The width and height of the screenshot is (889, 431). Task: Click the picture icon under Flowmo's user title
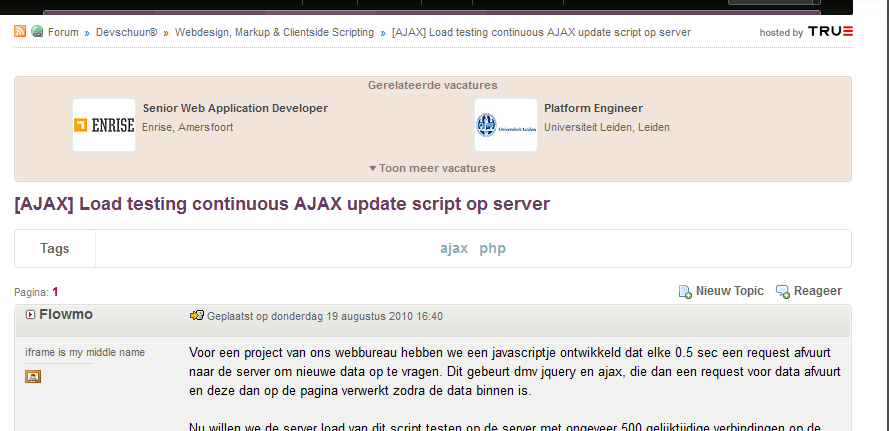click(33, 376)
